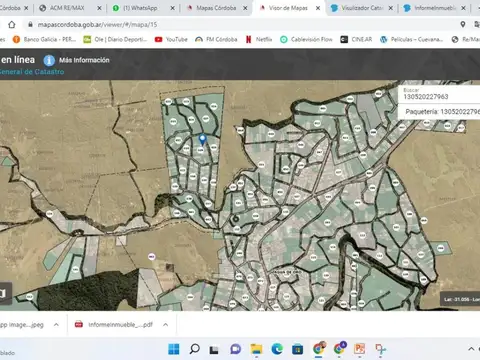The height and width of the screenshot is (360, 480).
Task: Click the browser Home icon
Action: [x=12, y=25]
